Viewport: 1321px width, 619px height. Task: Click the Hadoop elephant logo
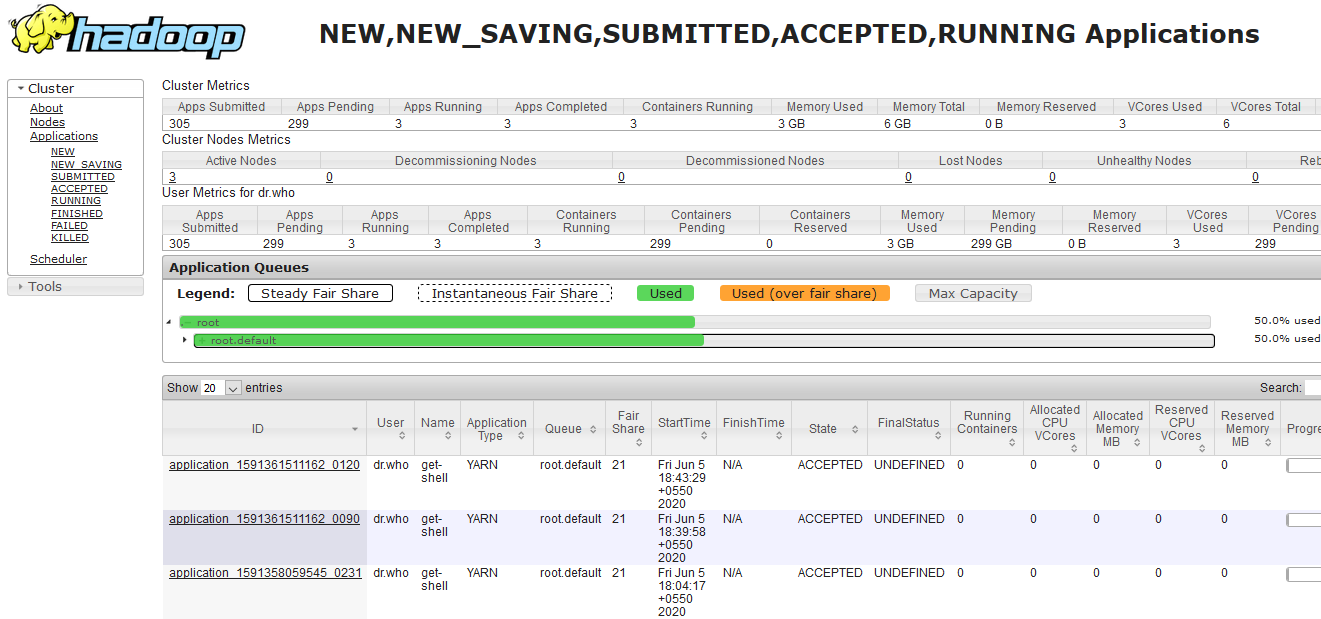[127, 32]
